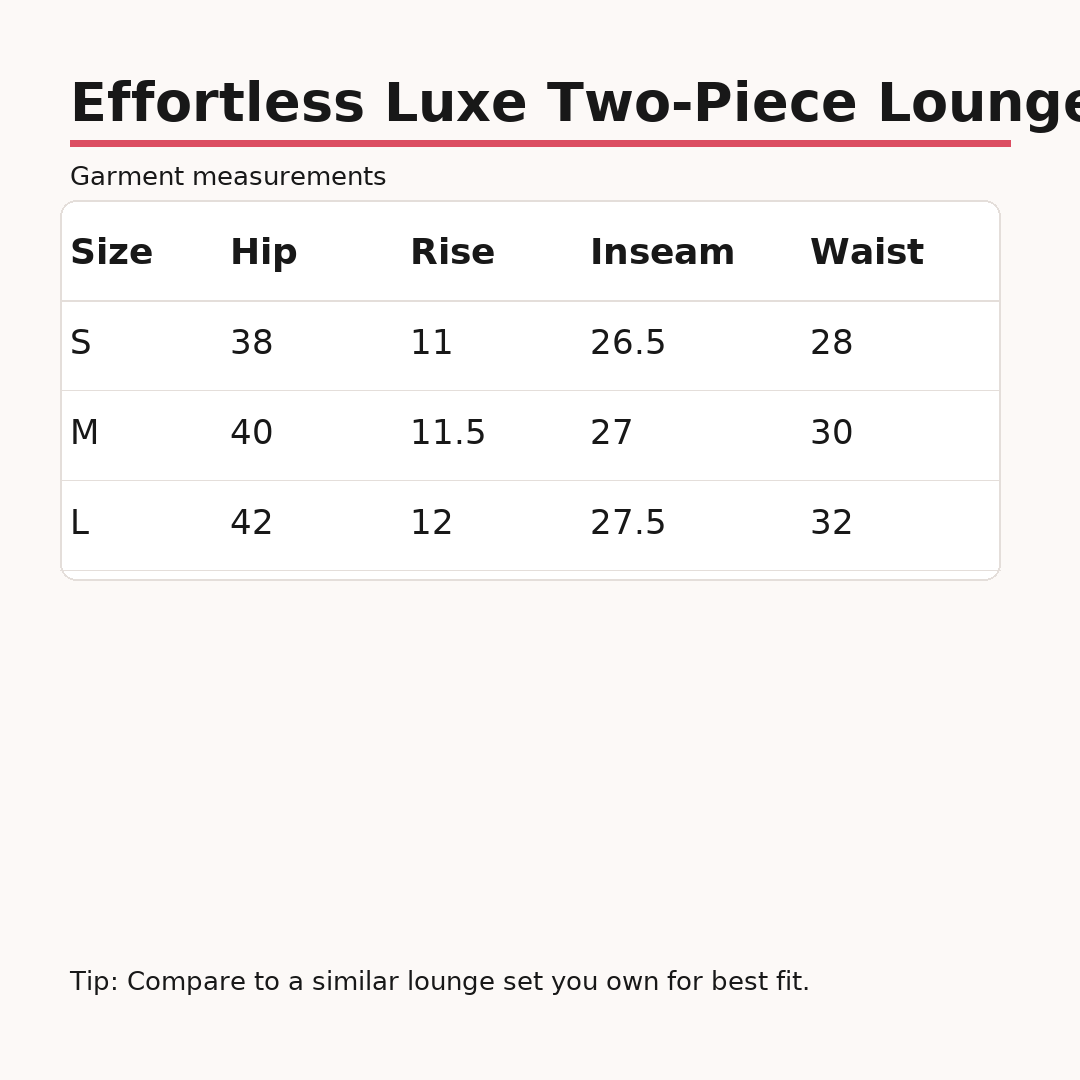The height and width of the screenshot is (1080, 1080).
Task: Click the tip text about comparing lounge sets
Action: tap(439, 983)
